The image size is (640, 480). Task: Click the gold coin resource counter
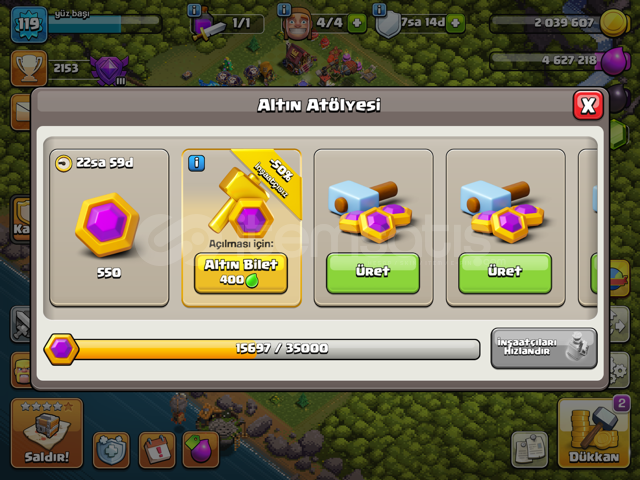coord(560,23)
